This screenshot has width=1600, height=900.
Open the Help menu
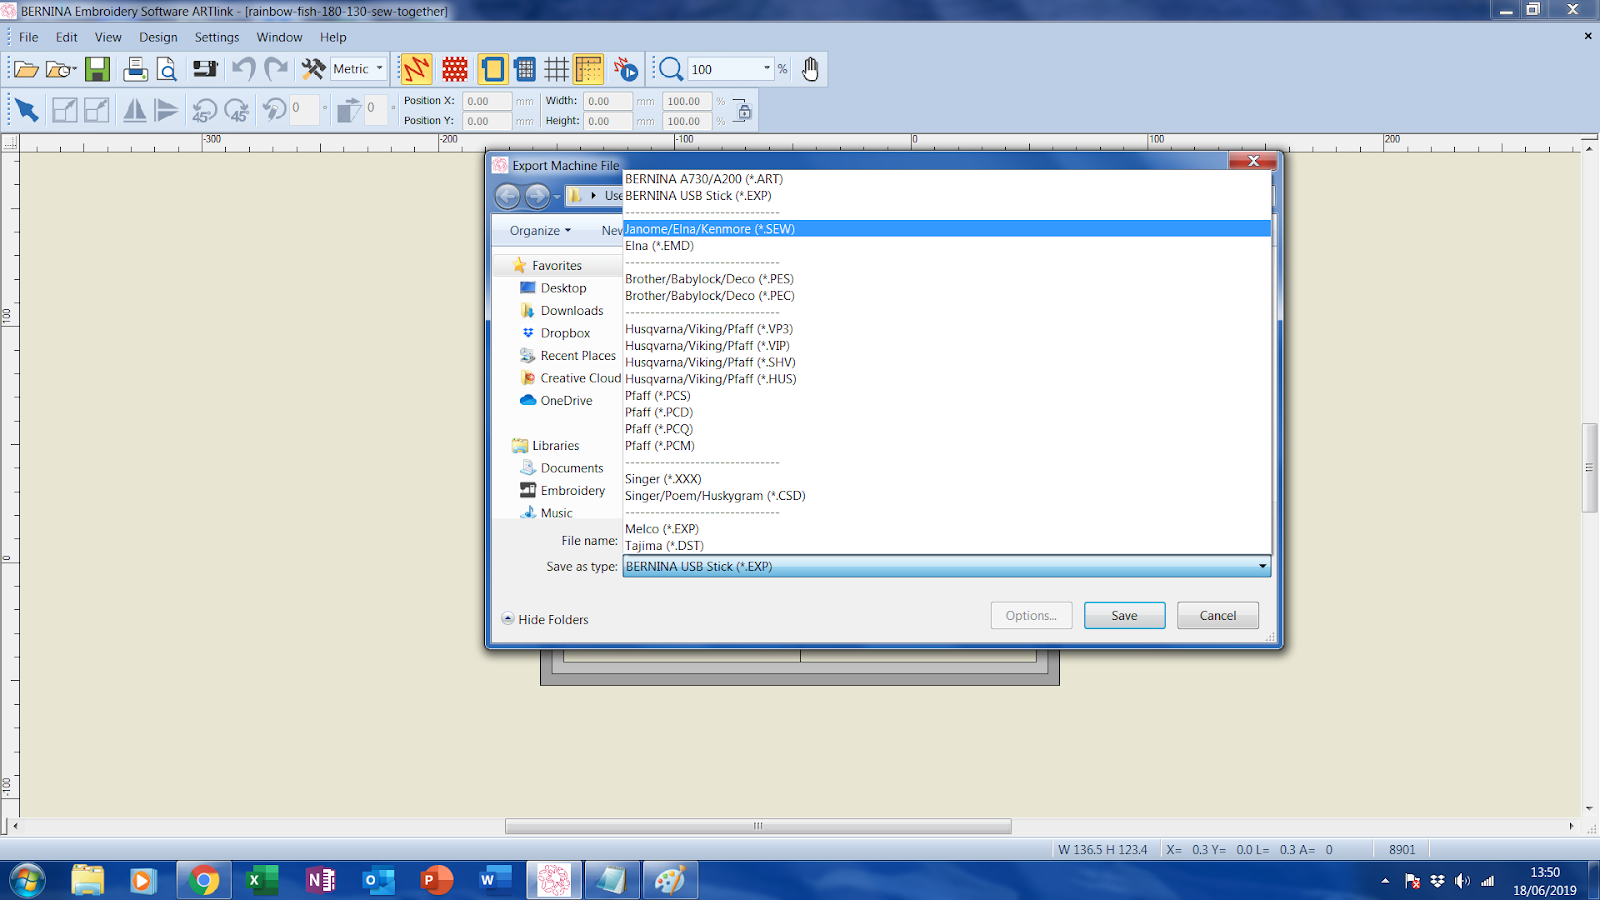(x=333, y=37)
